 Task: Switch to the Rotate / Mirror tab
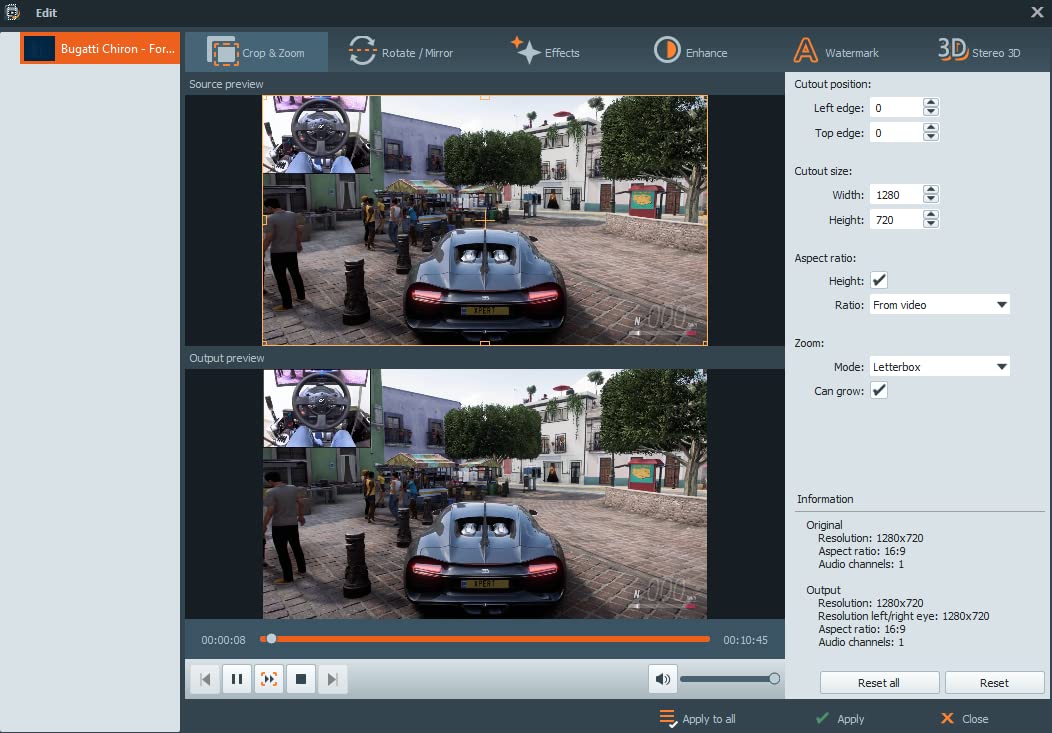401,52
